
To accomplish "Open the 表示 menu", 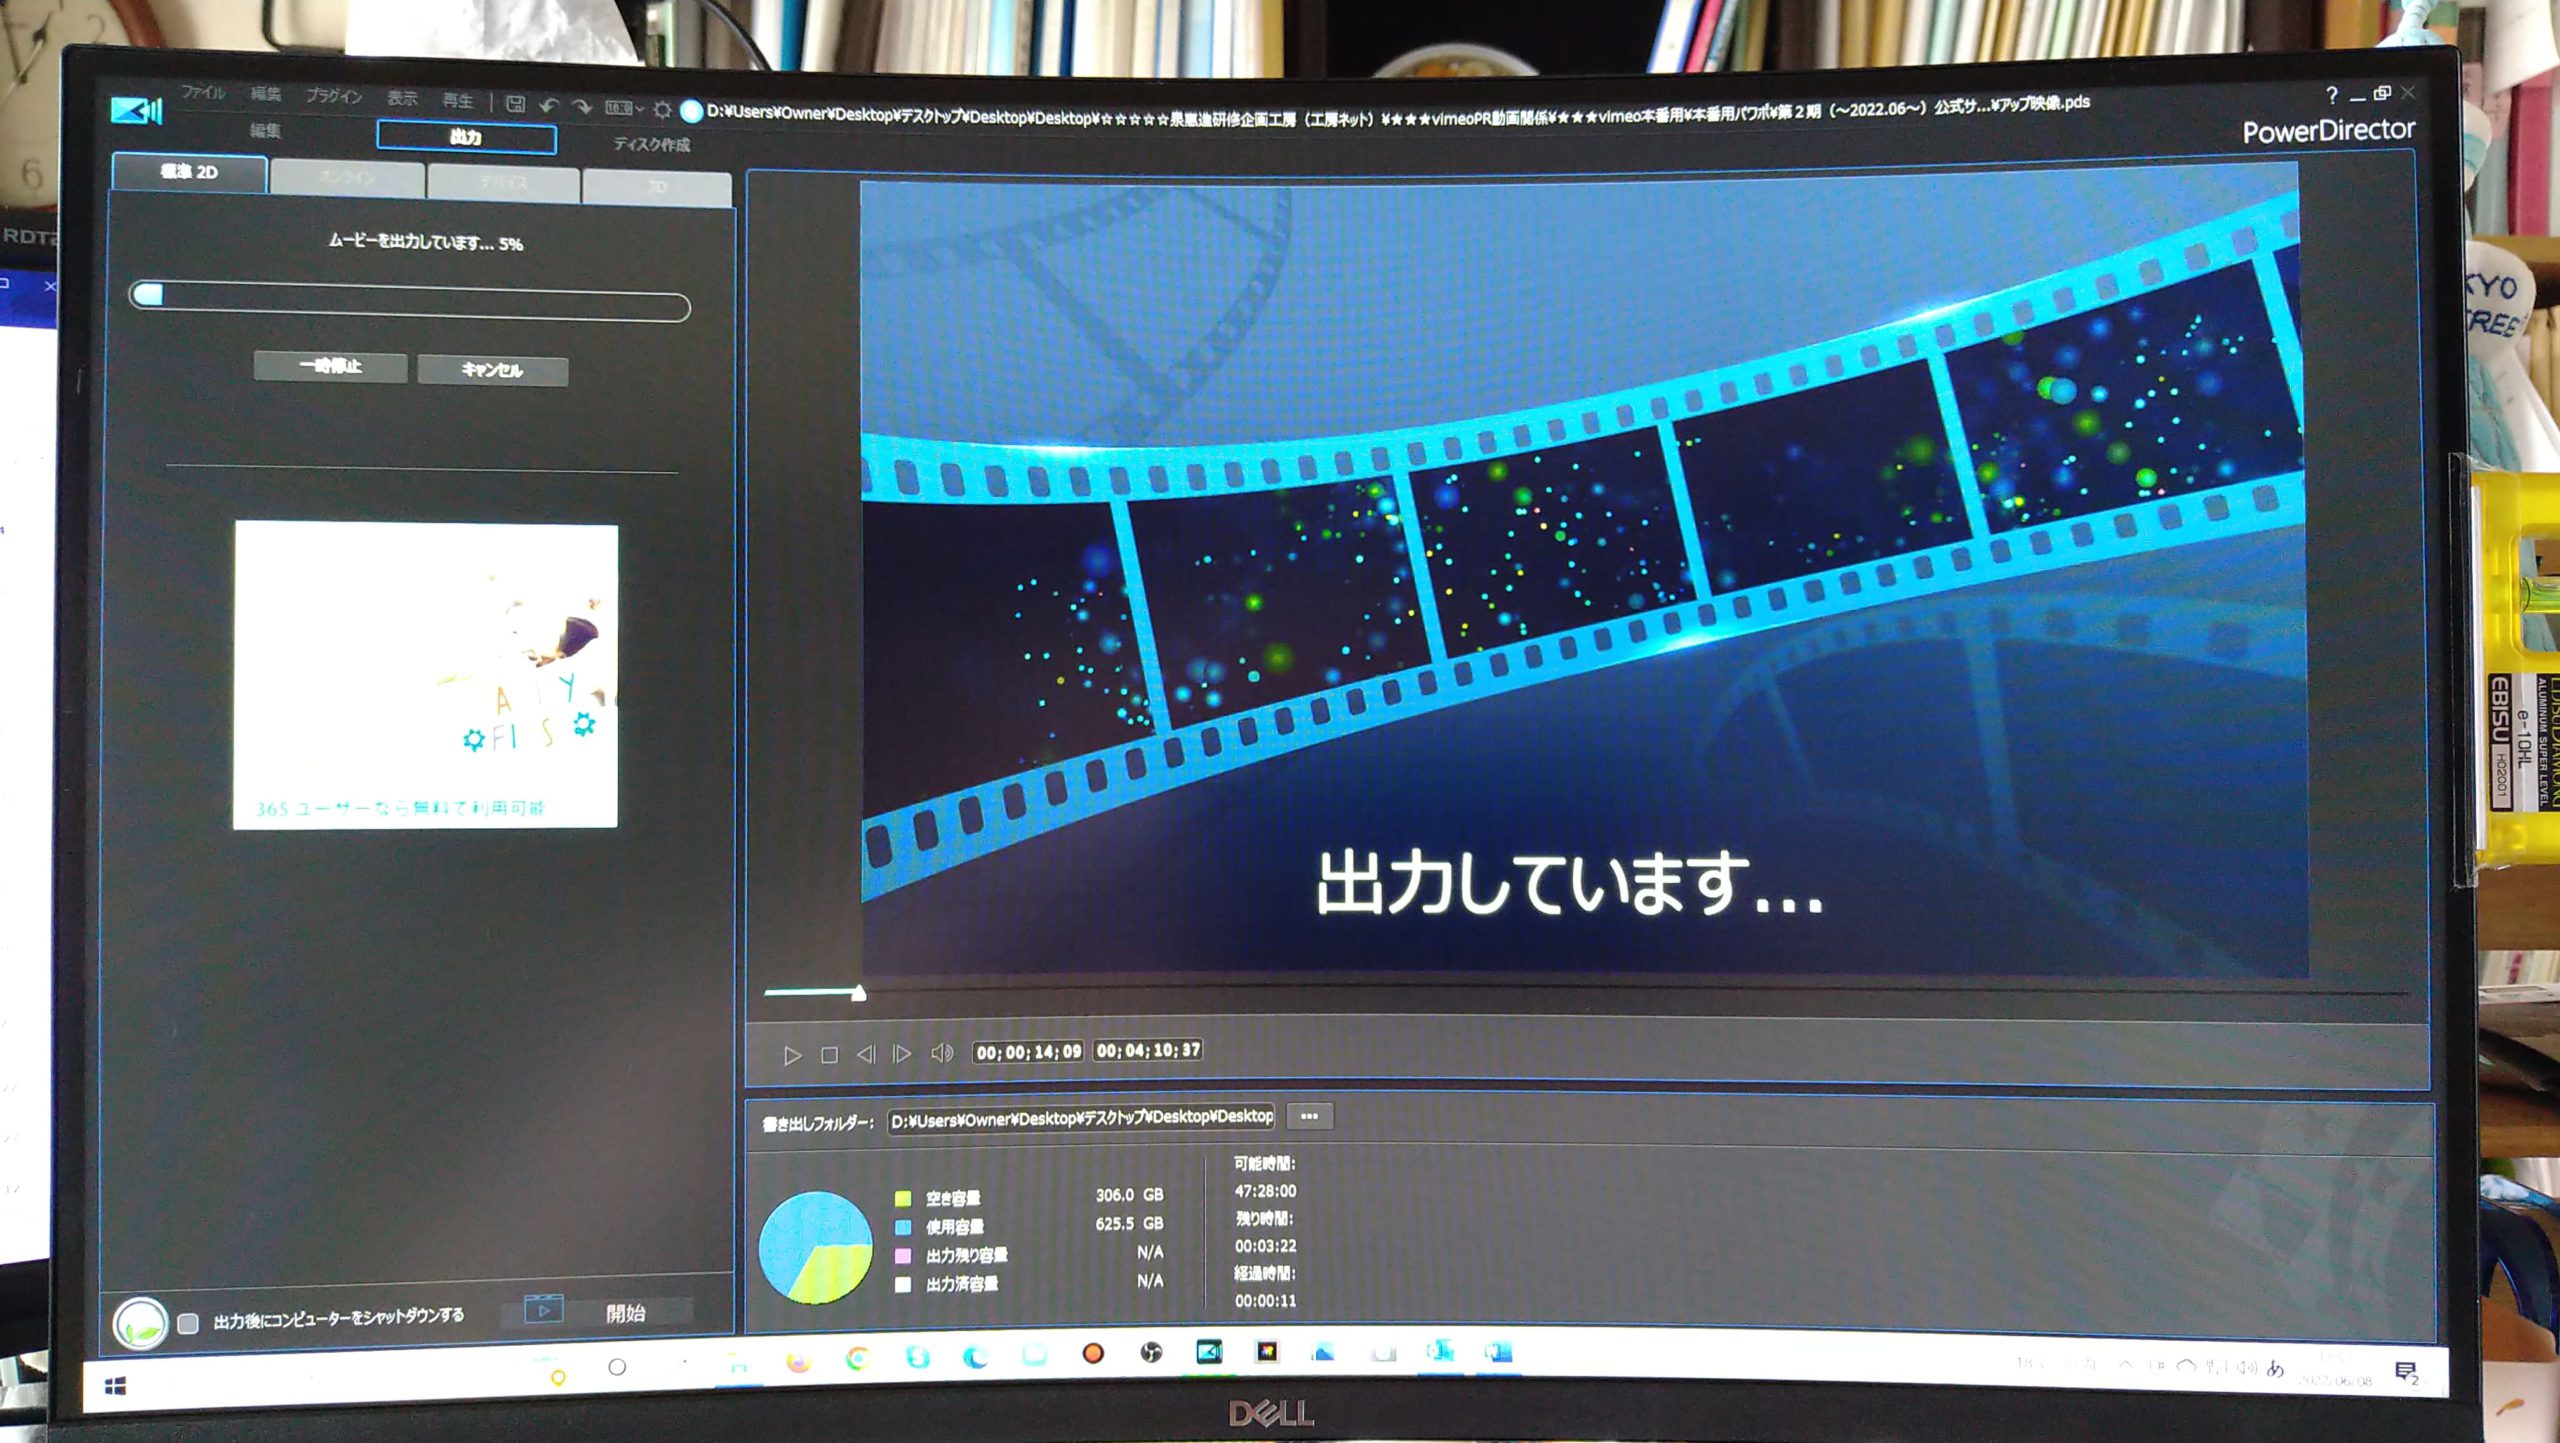I will coord(402,98).
